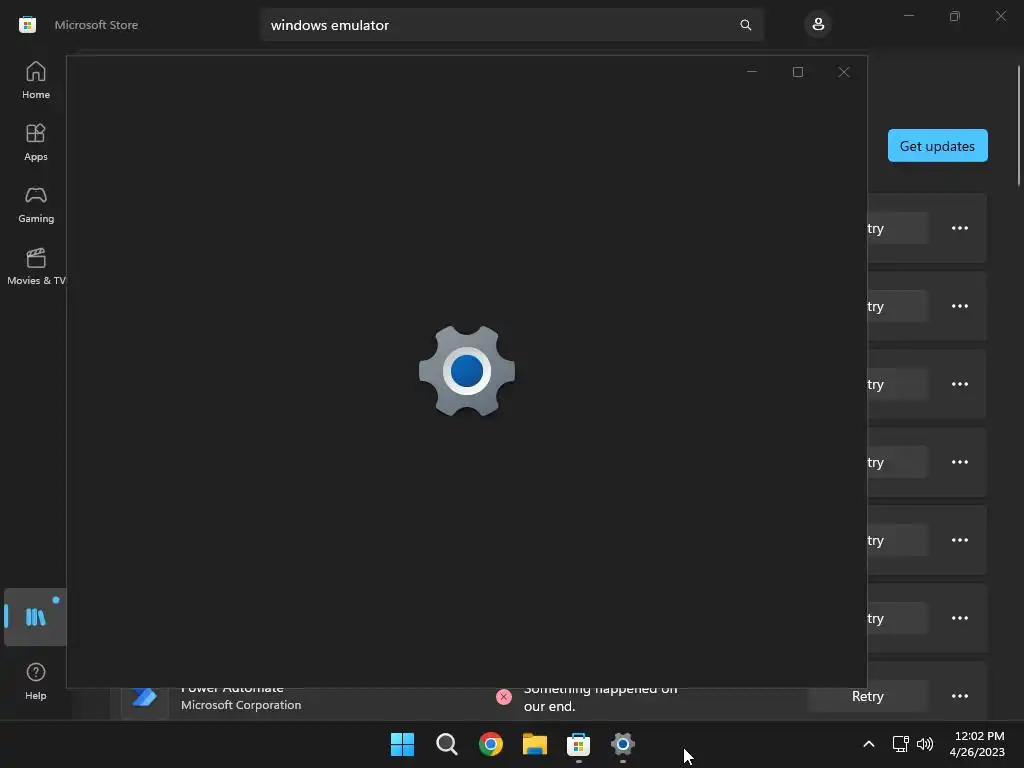The image size is (1024, 768).
Task: Show hidden system tray icons
Action: [x=869, y=744]
